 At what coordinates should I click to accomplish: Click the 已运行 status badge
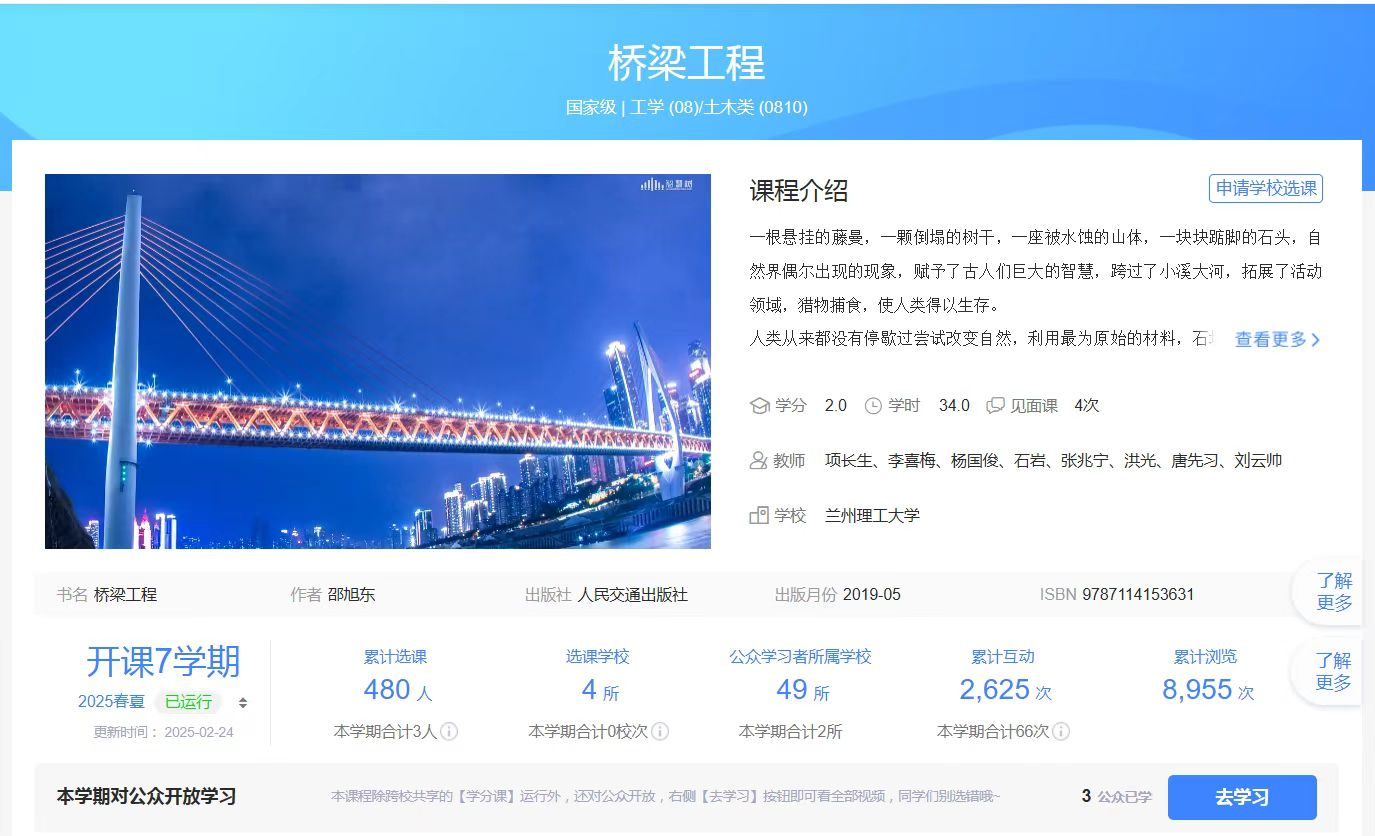(x=188, y=701)
